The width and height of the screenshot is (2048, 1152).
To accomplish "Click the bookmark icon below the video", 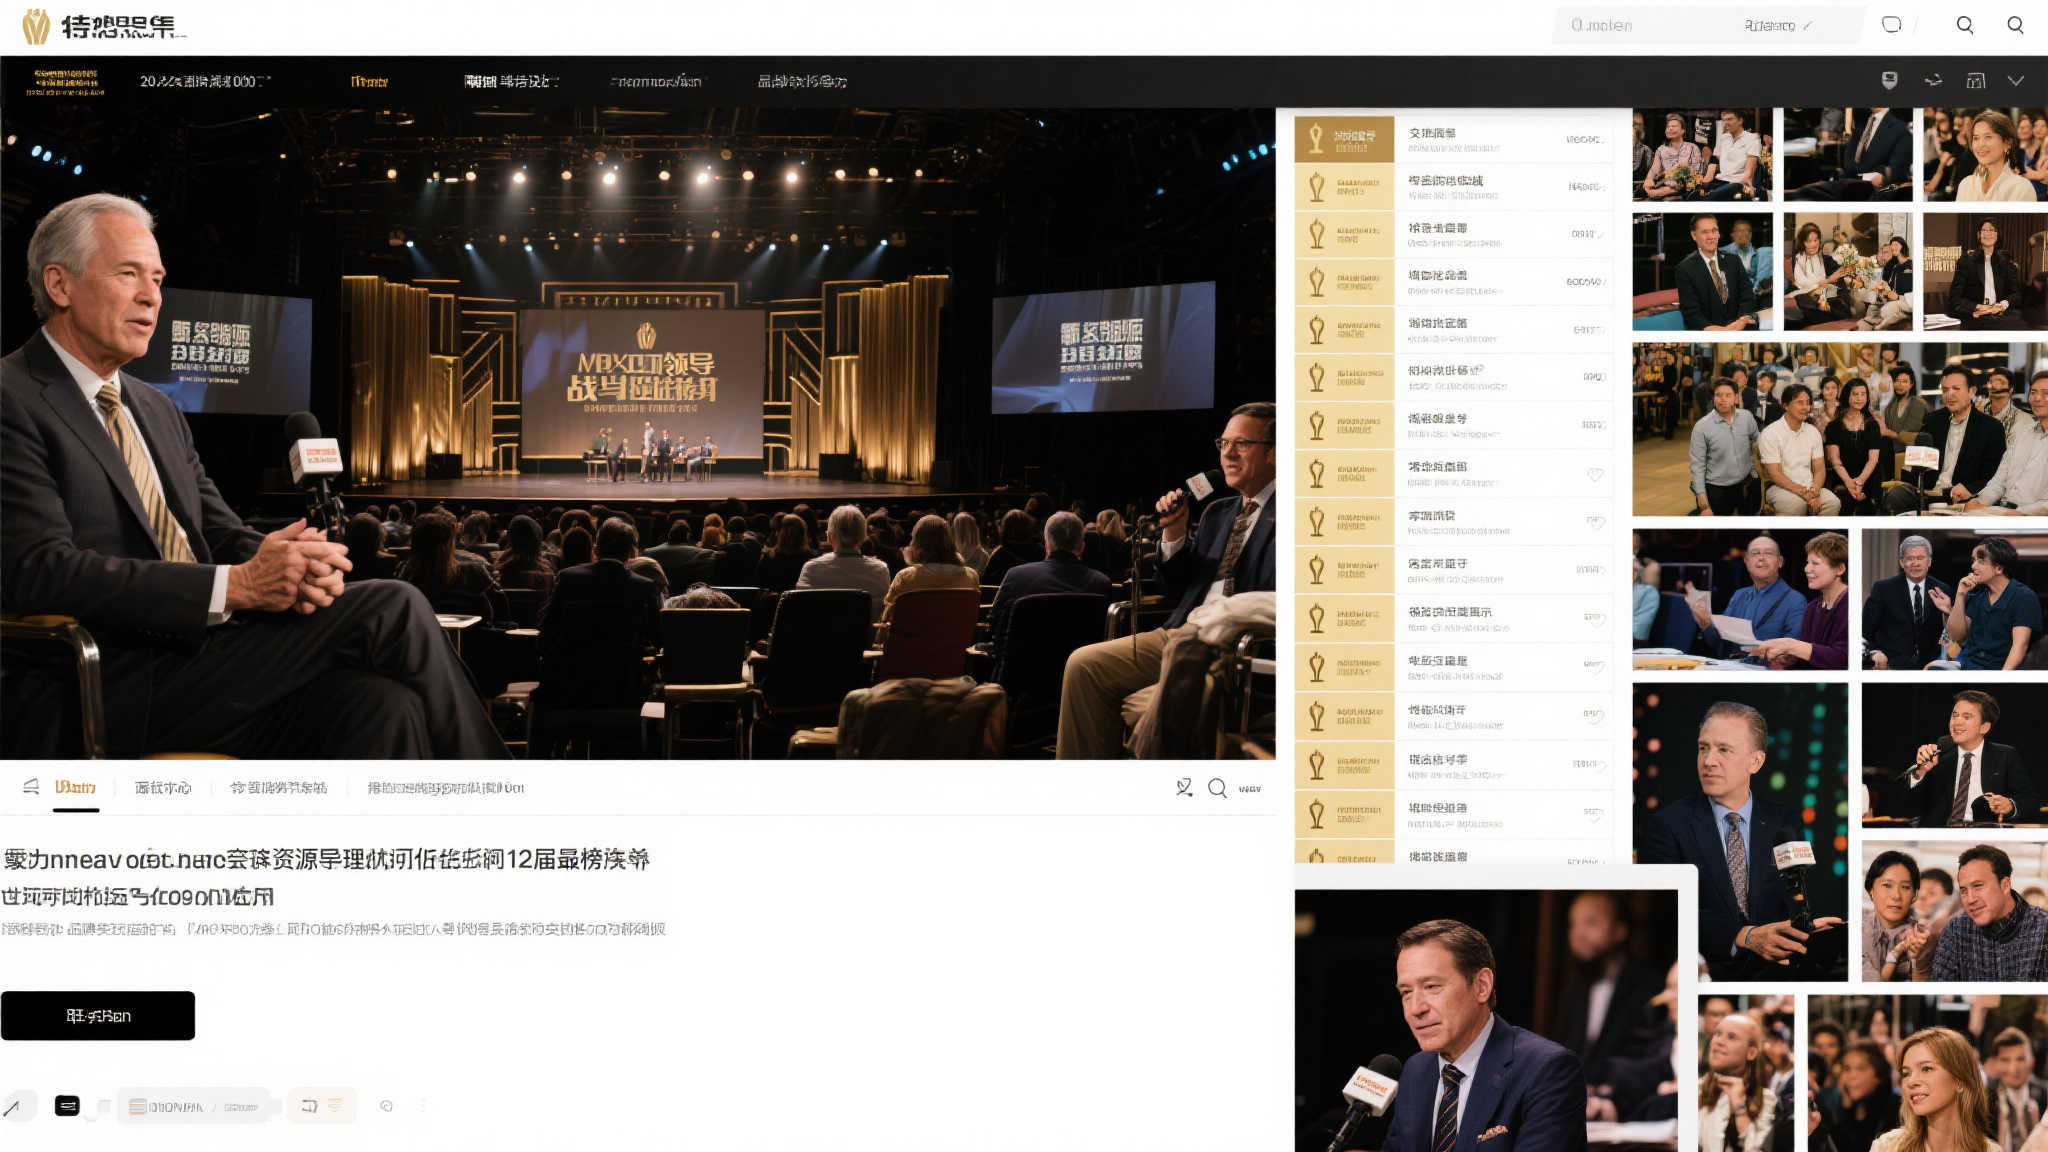I will (x=1184, y=788).
